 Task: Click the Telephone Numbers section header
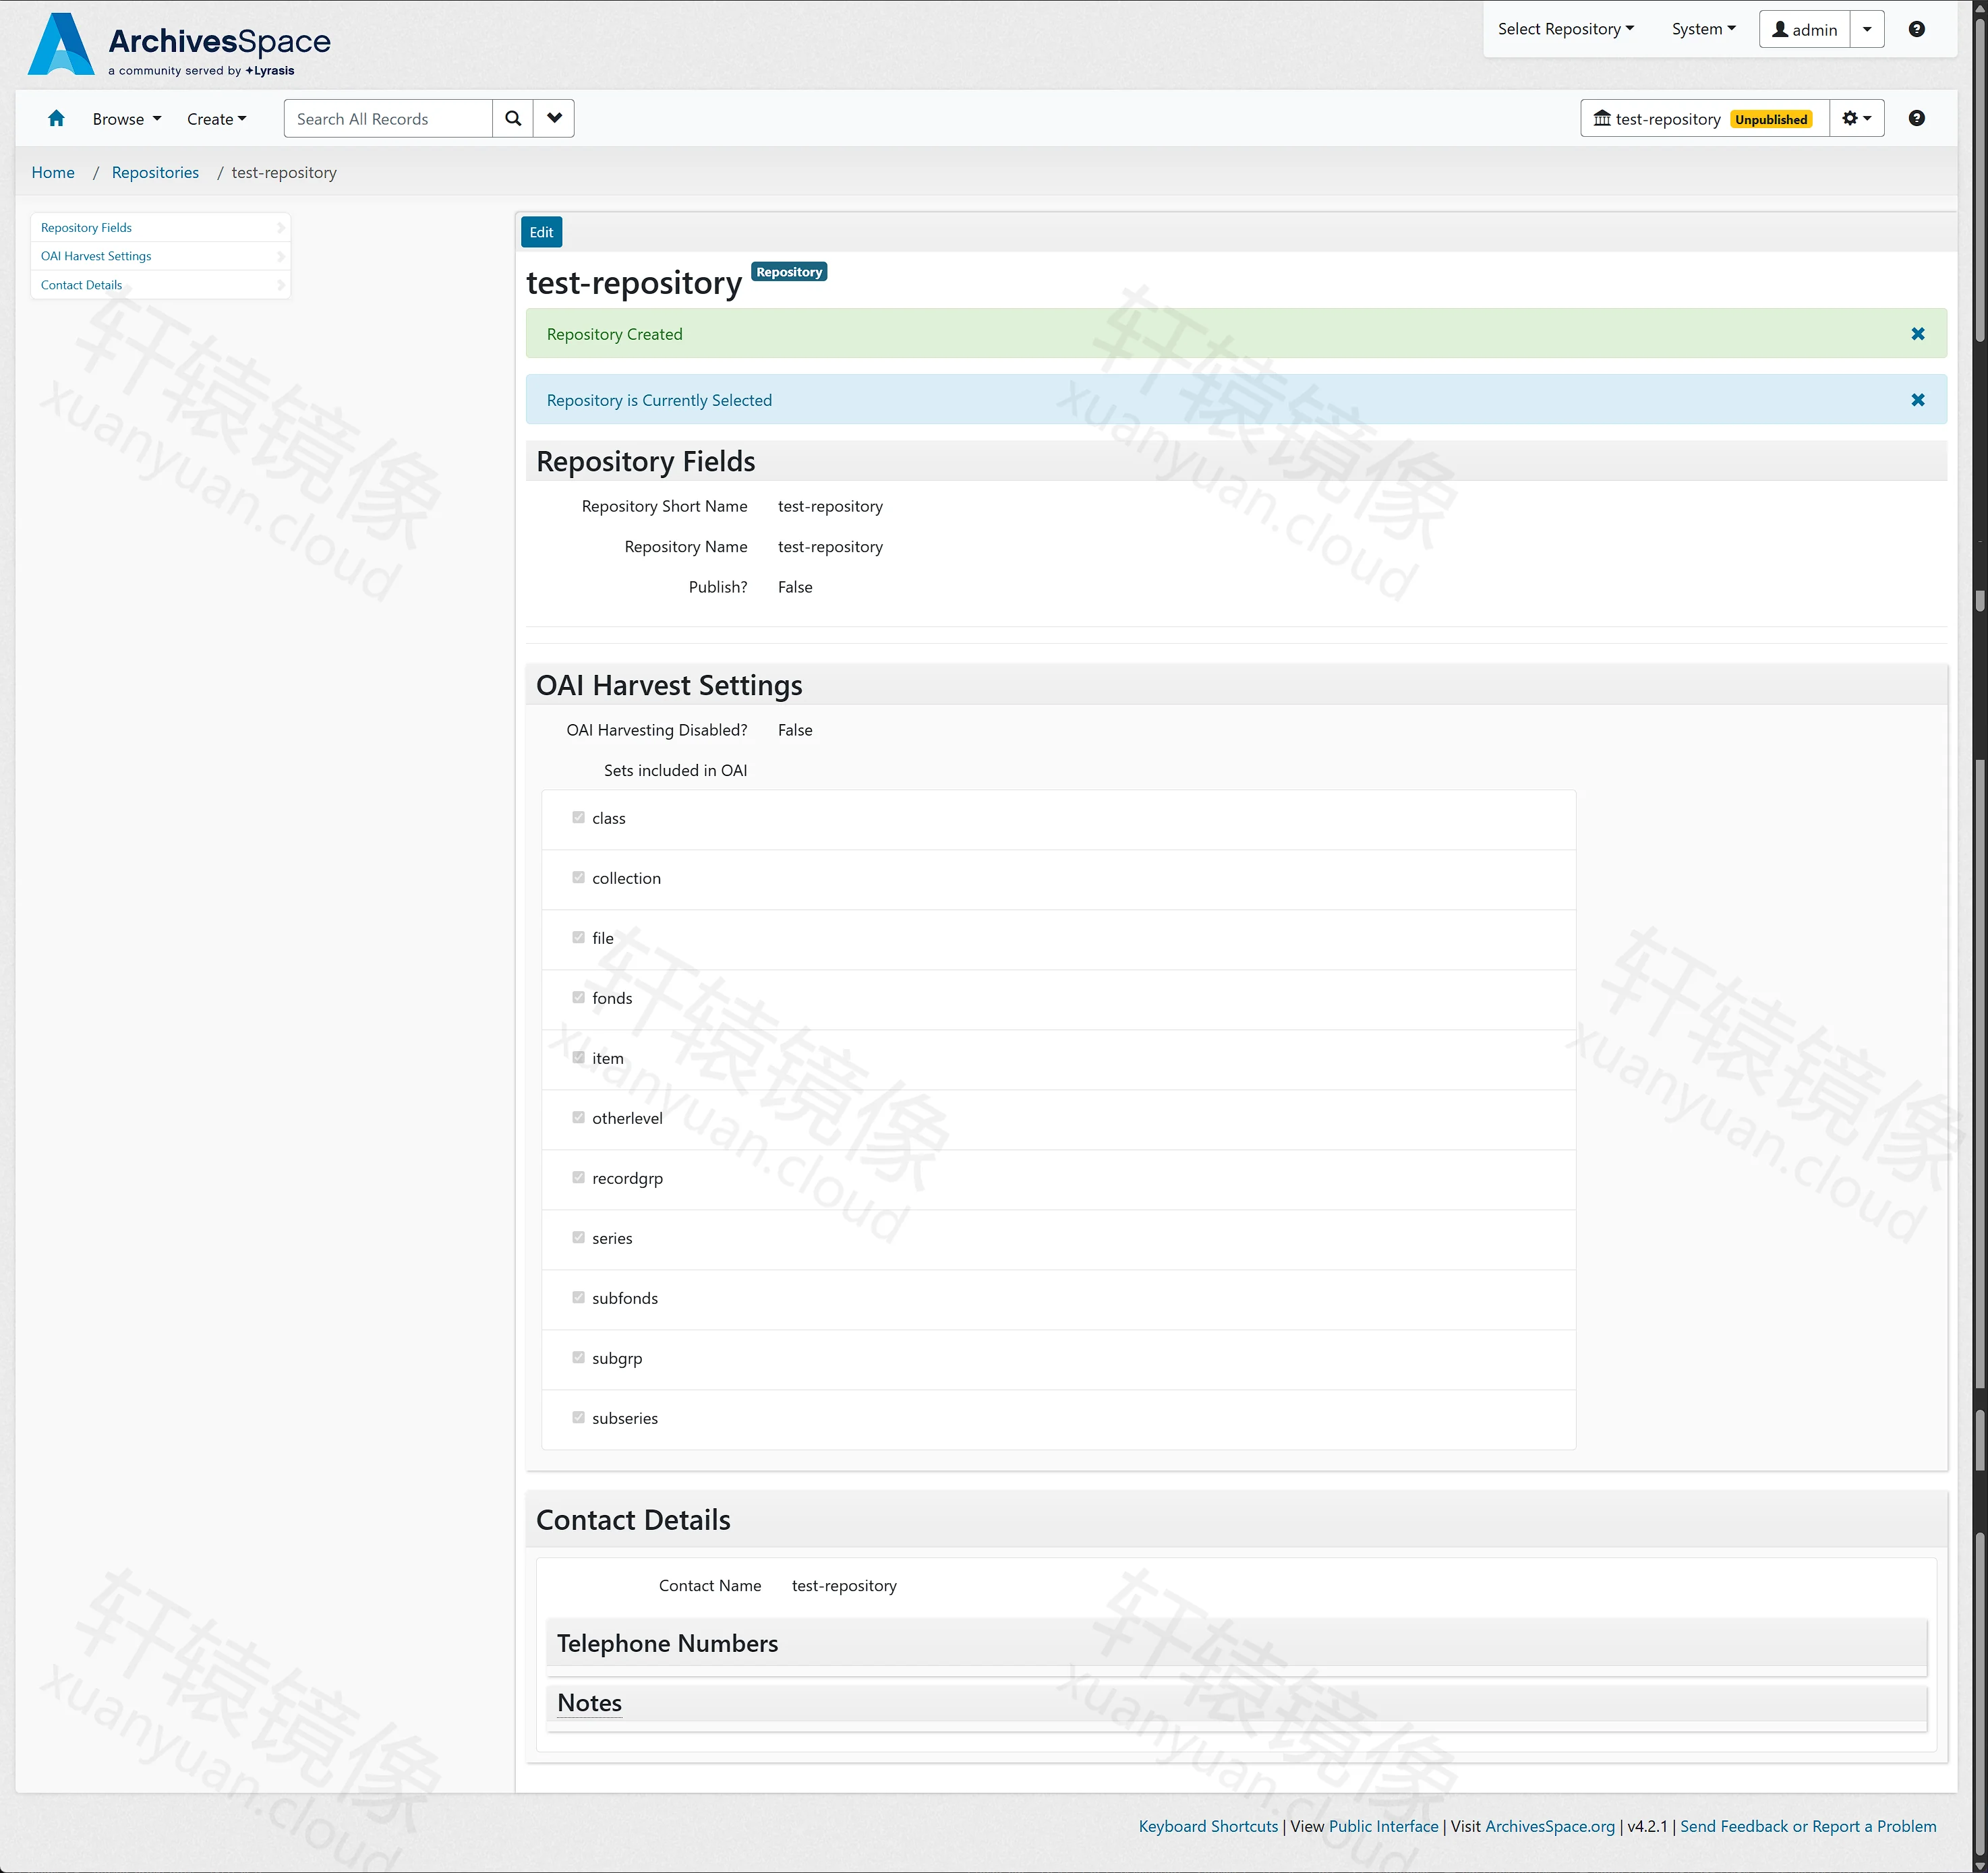tap(1236, 1644)
